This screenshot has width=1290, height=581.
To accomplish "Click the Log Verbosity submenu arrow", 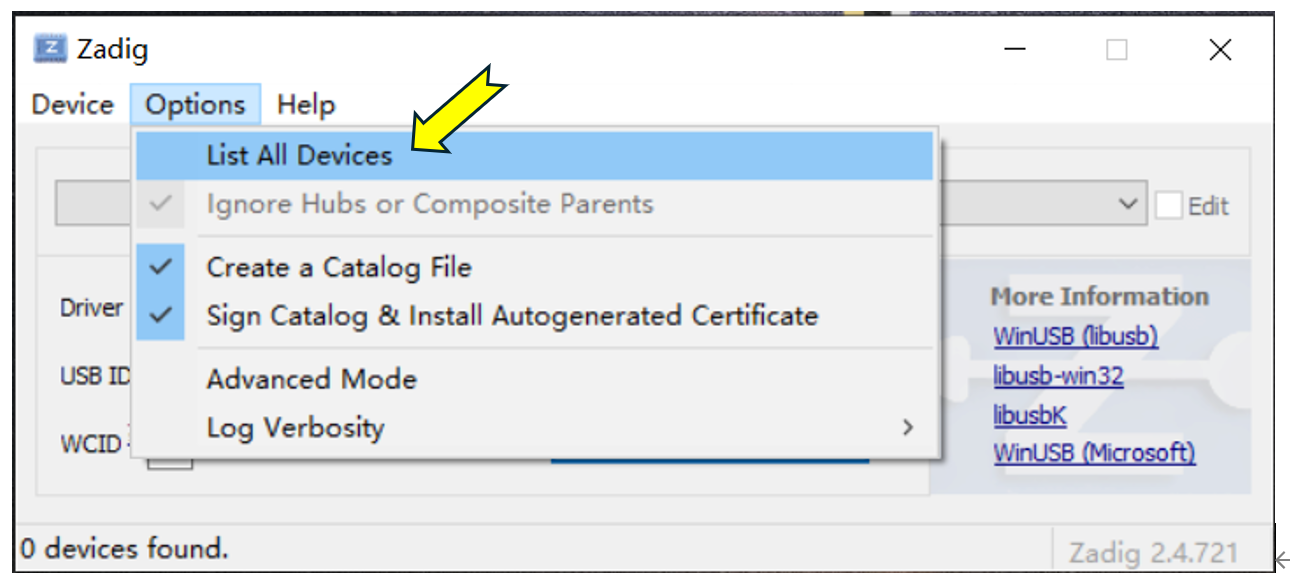I will pos(907,428).
